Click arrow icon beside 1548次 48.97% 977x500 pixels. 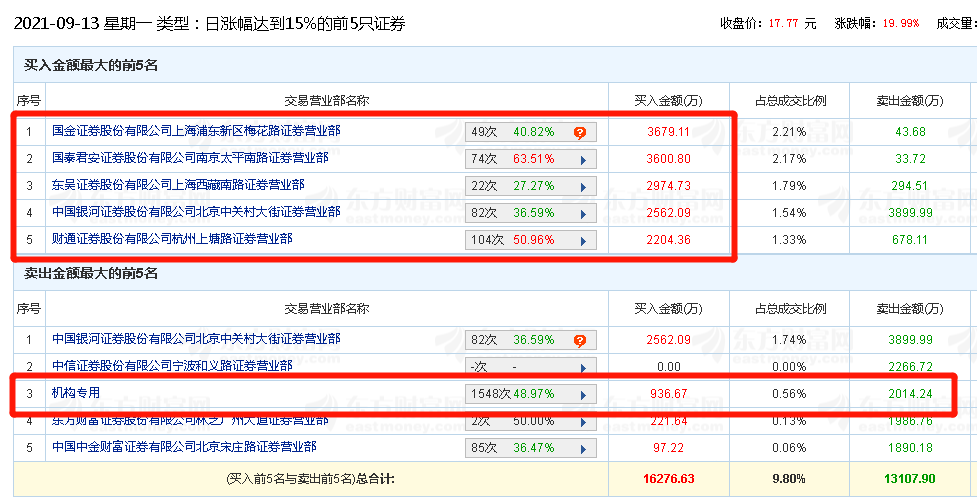[x=583, y=395]
